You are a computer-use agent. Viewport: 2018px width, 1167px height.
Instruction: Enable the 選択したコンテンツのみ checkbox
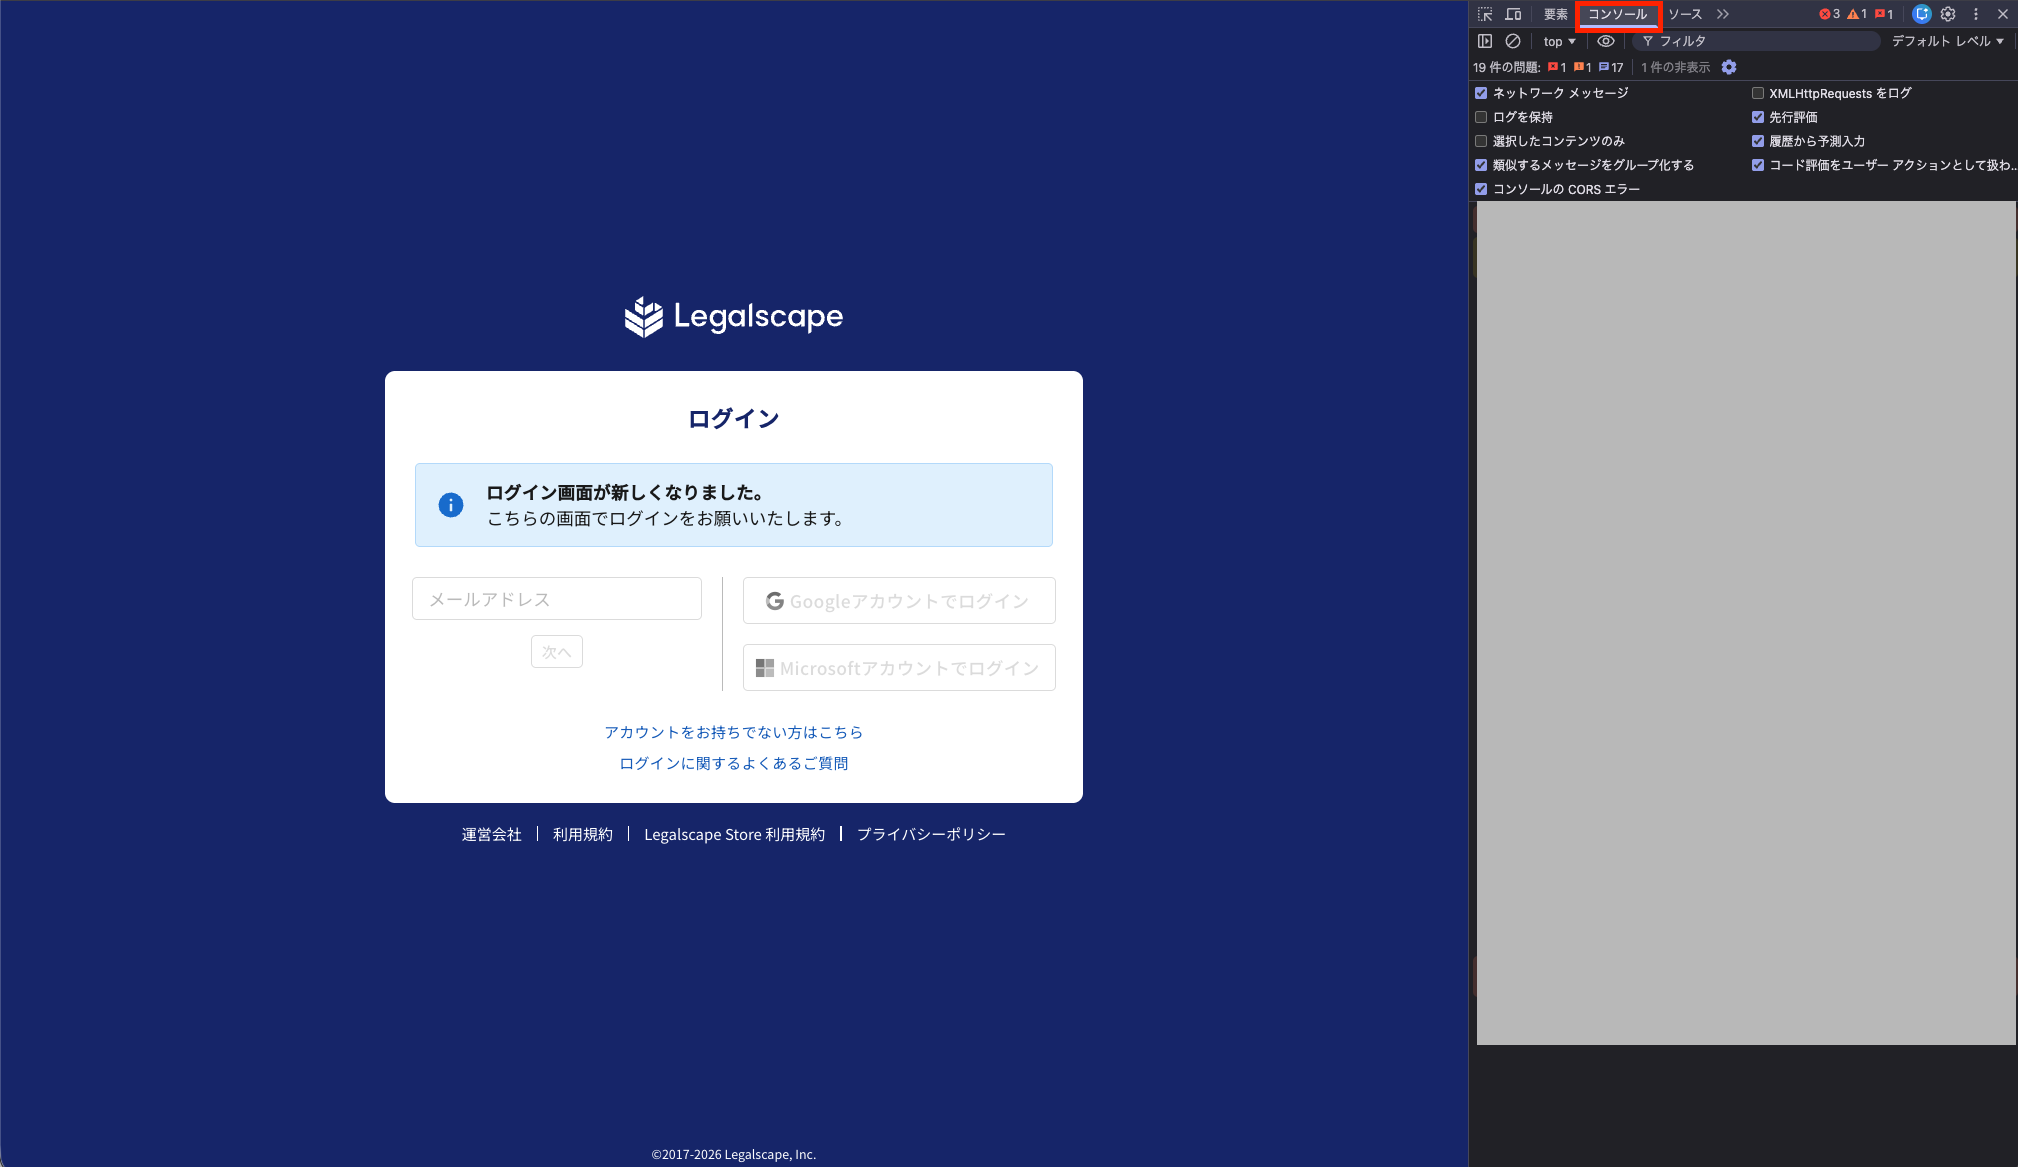pos(1481,141)
